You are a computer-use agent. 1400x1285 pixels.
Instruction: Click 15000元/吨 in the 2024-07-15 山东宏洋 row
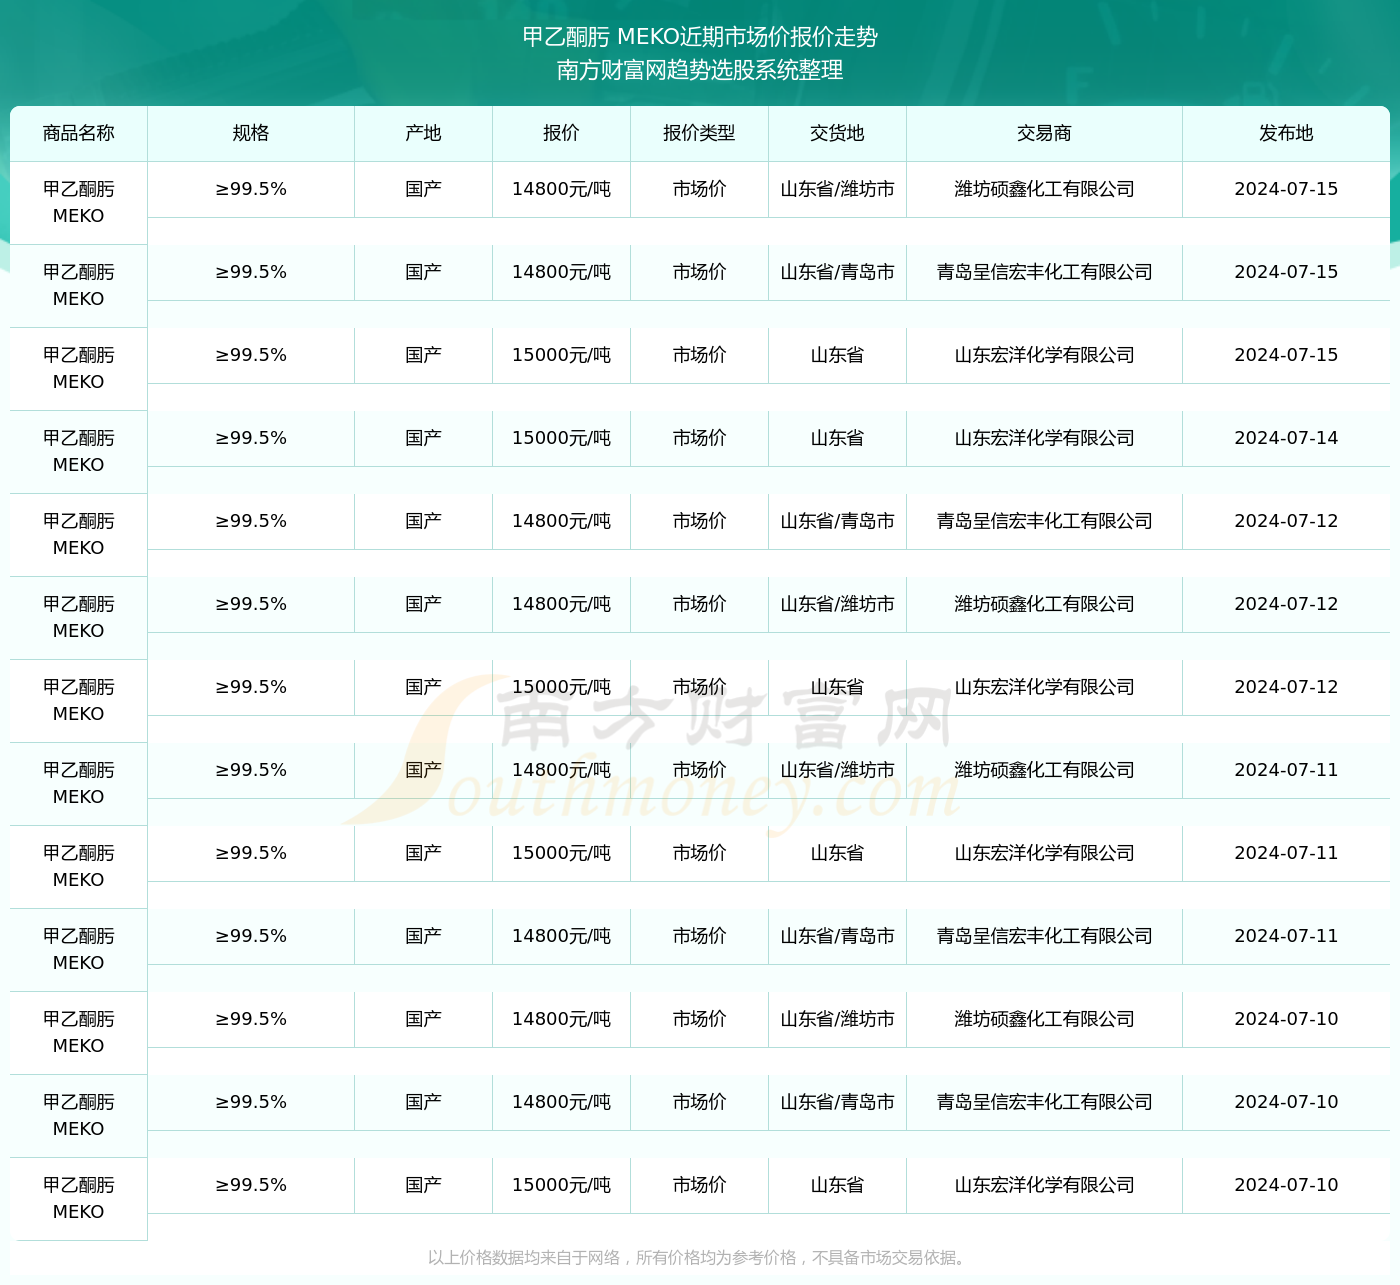[x=561, y=355]
